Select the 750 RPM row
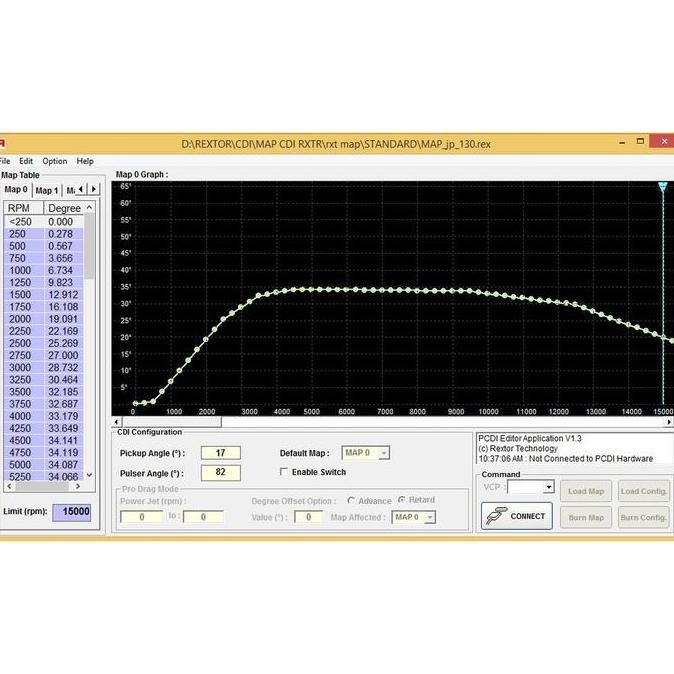The image size is (674, 674). (x=44, y=258)
